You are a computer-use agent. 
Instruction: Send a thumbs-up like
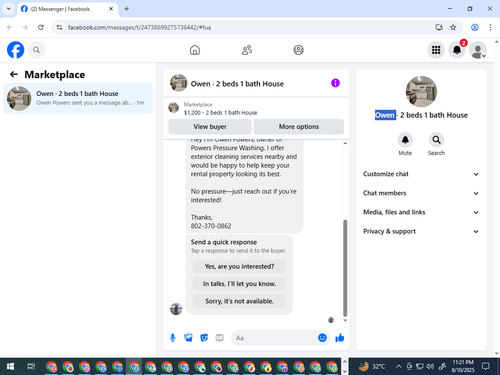340,338
